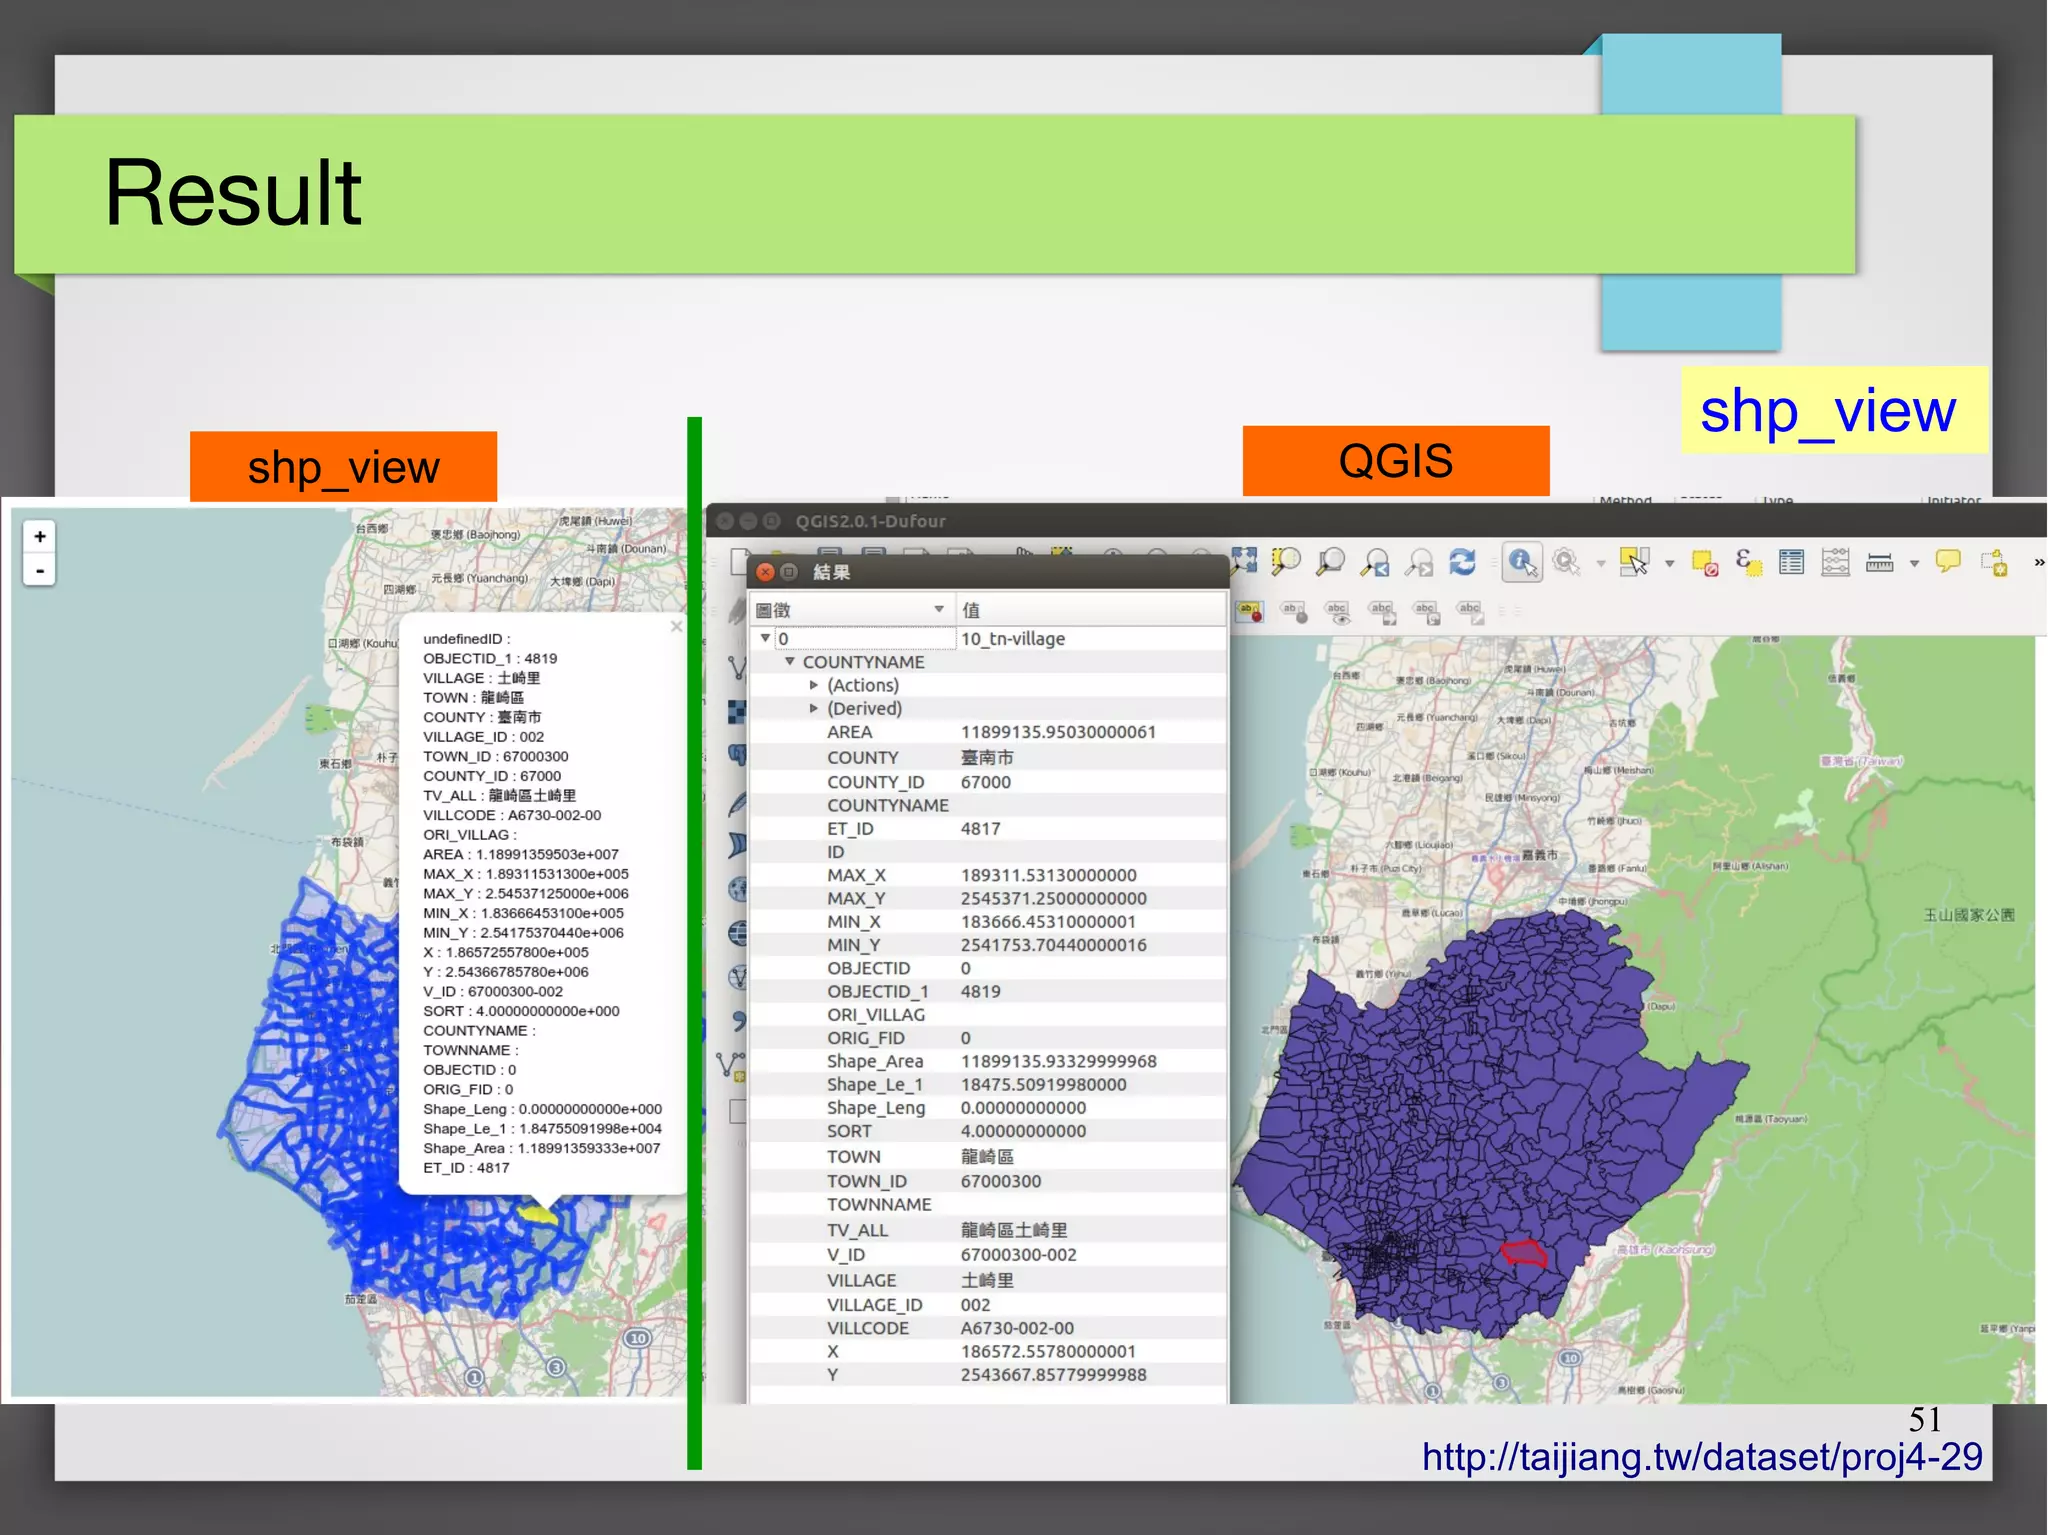Click the Deselect All Features icon
Image resolution: width=2048 pixels, height=1535 pixels.
click(x=1705, y=563)
